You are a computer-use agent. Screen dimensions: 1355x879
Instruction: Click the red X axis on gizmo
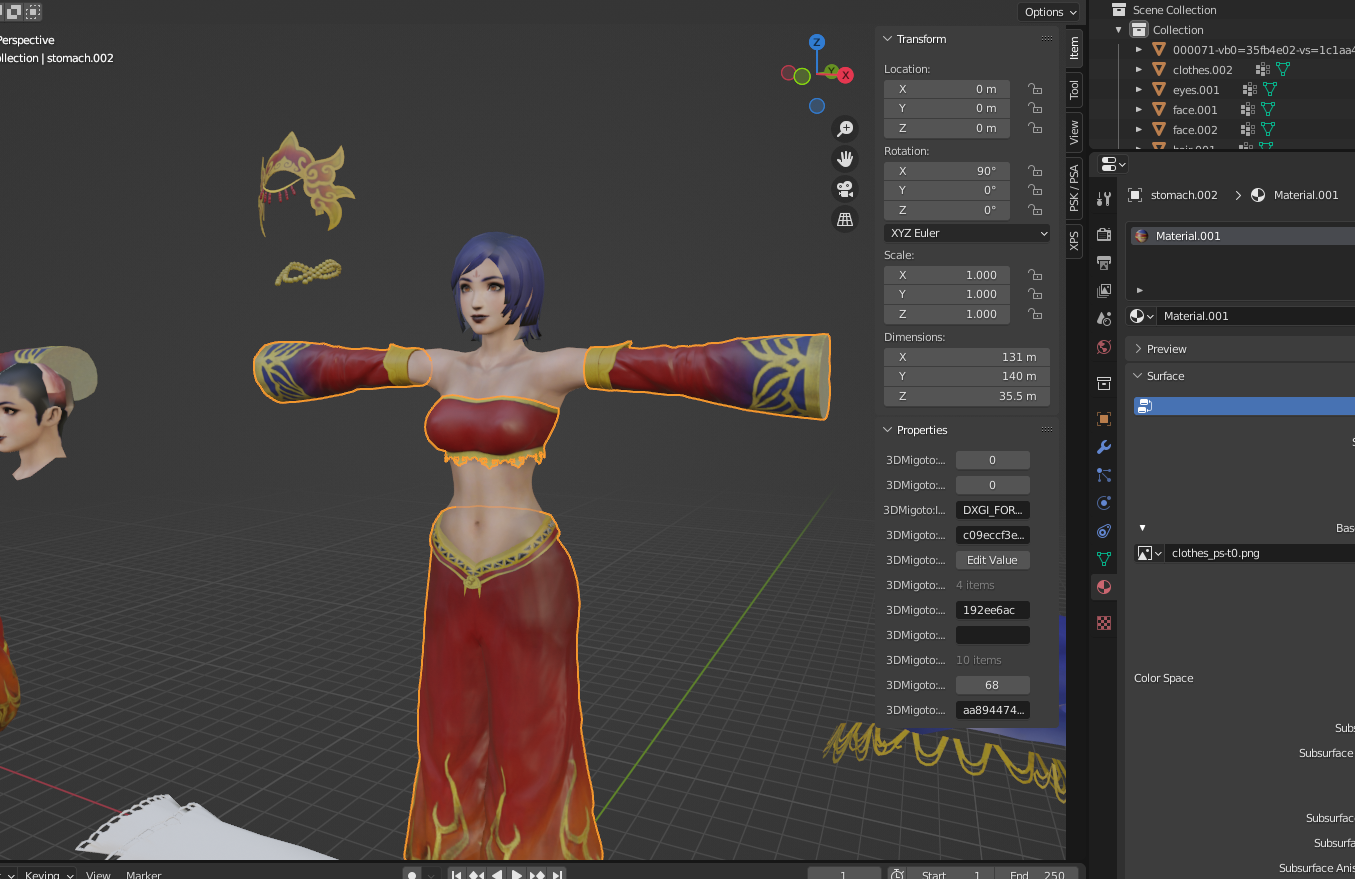(x=845, y=75)
